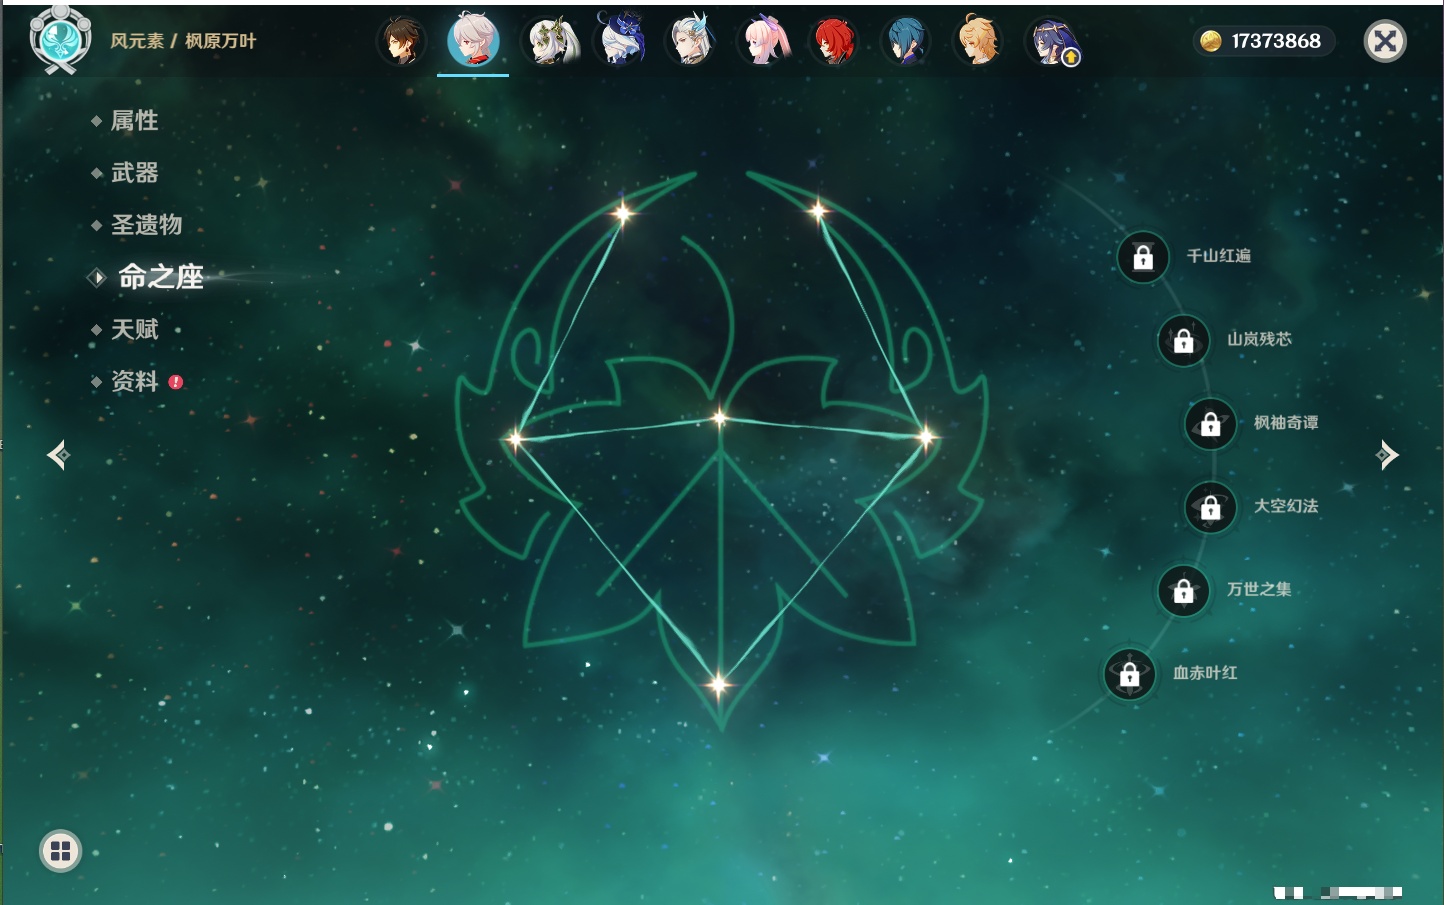Viewport: 1444px width, 905px height.
Task: Select Kazuha's highlighted portrait
Action: (x=473, y=41)
